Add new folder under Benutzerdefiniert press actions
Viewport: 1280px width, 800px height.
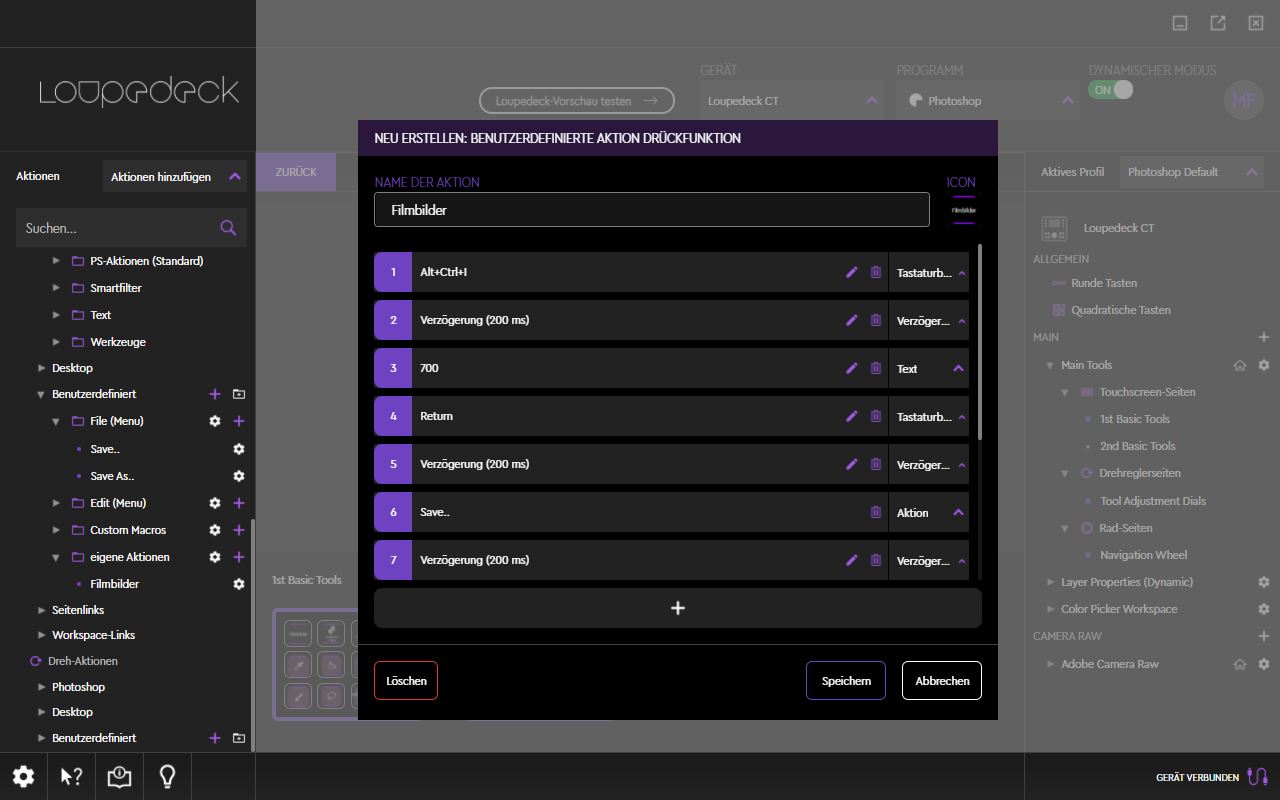[239, 394]
